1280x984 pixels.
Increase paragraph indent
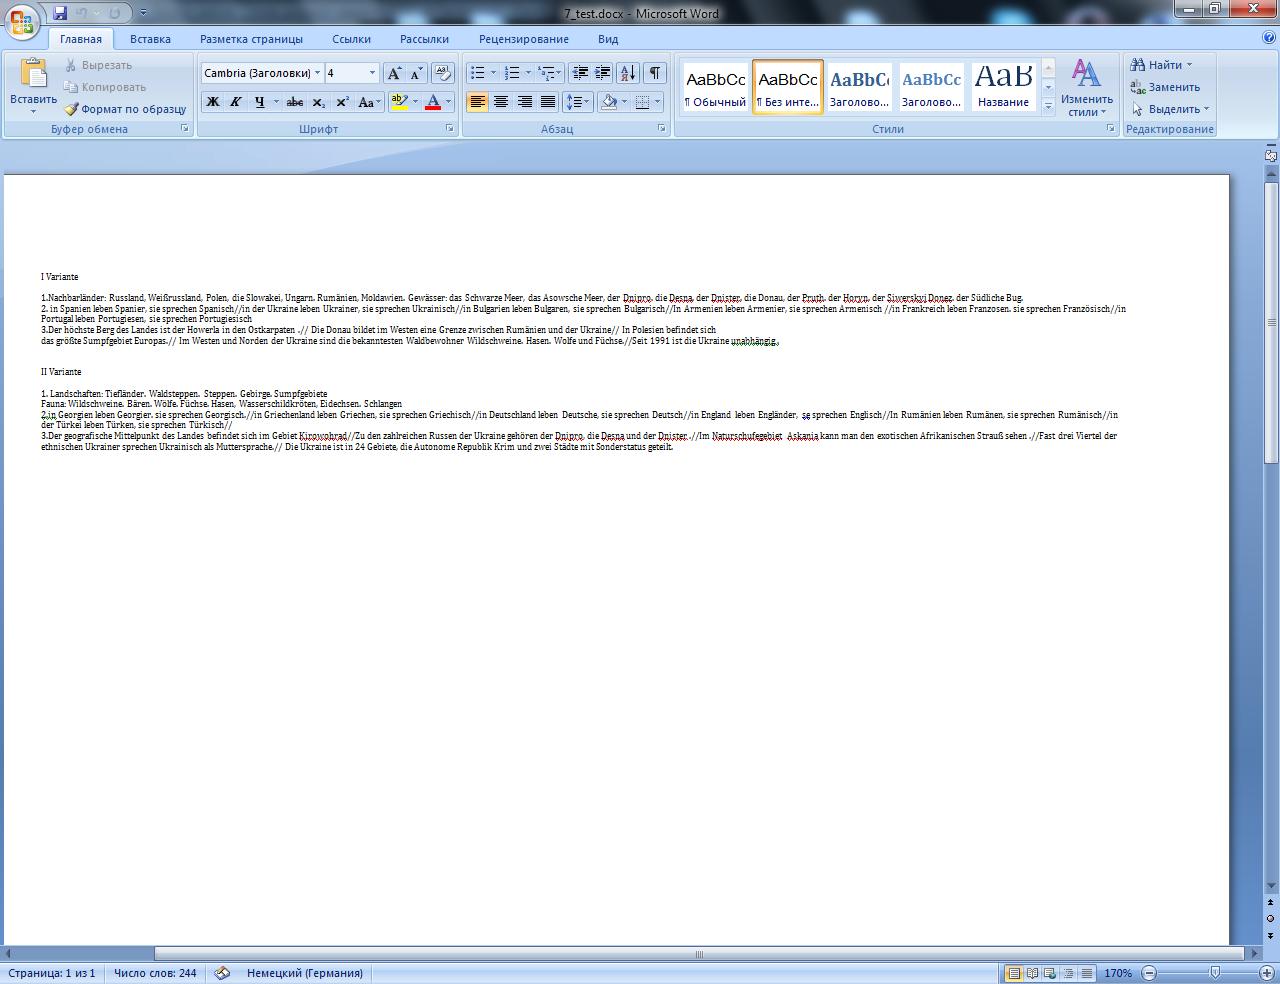pos(603,73)
